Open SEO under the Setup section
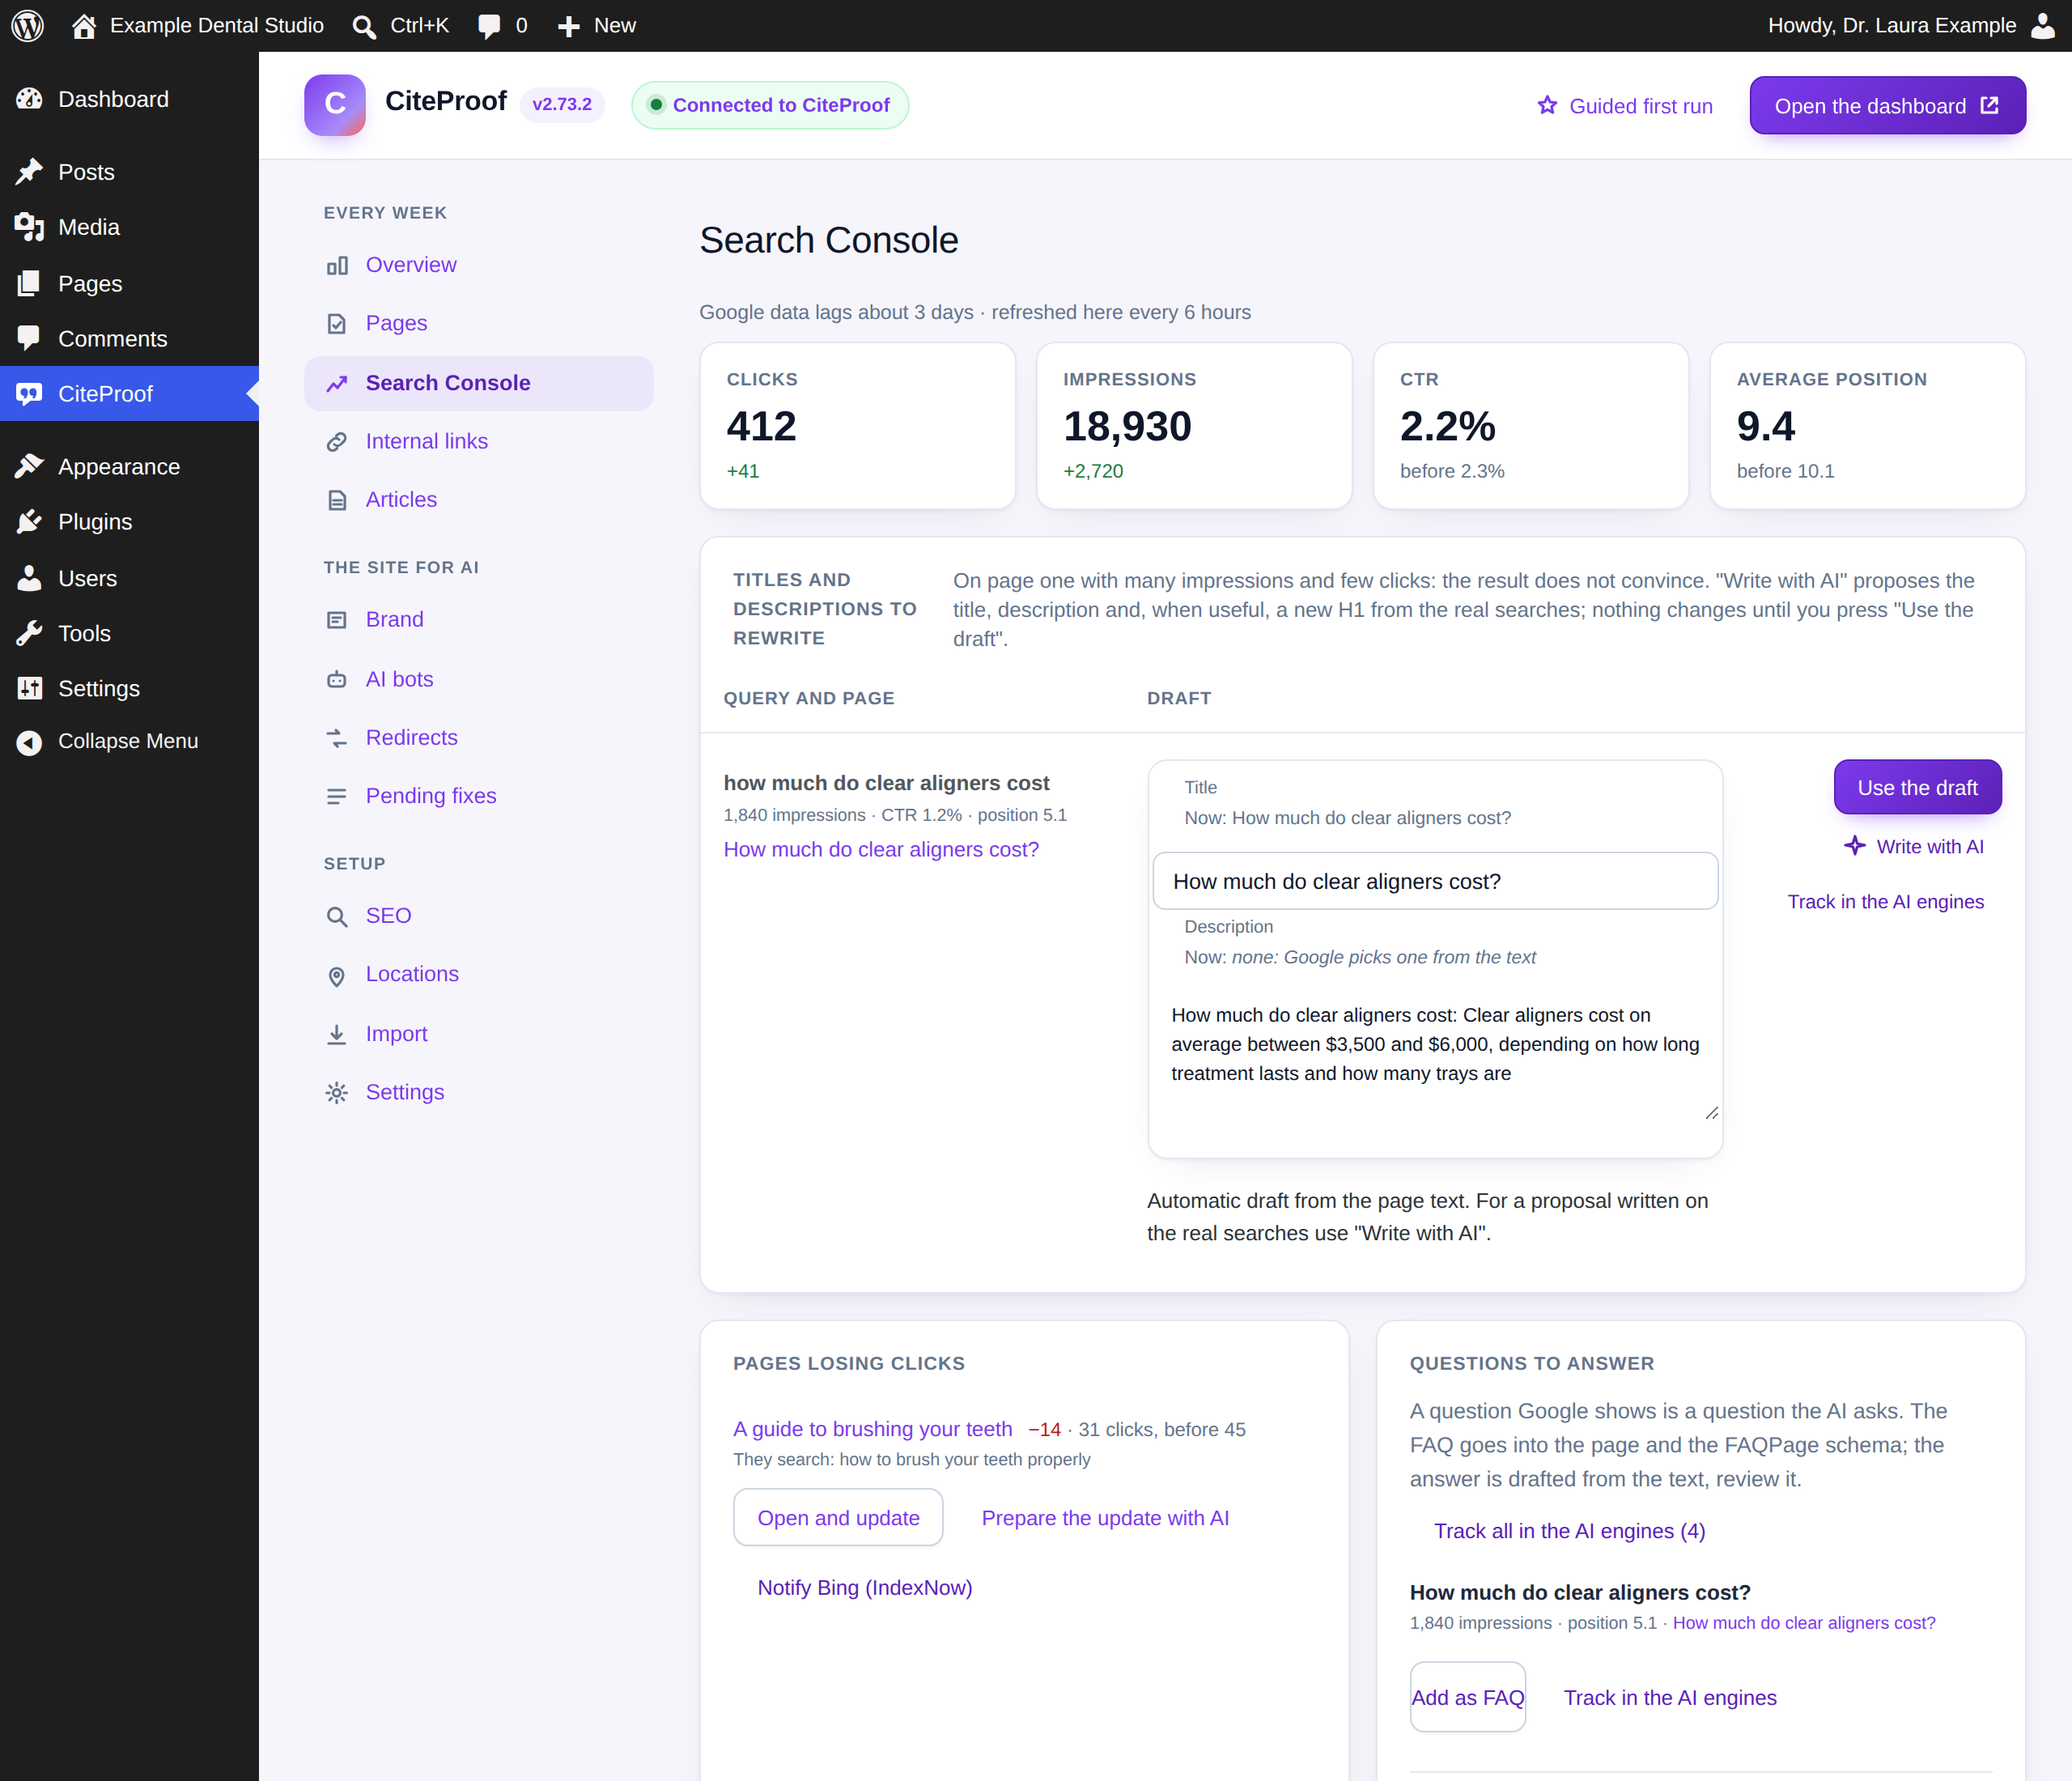2072x1781 pixels. pyautogui.click(x=479, y=916)
